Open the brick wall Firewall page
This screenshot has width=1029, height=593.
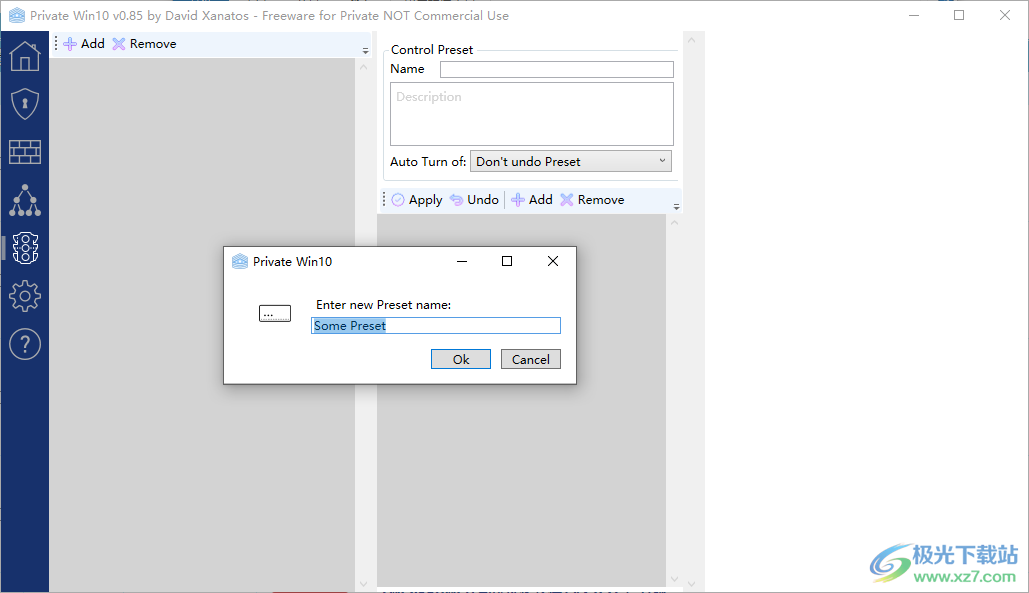(25, 152)
